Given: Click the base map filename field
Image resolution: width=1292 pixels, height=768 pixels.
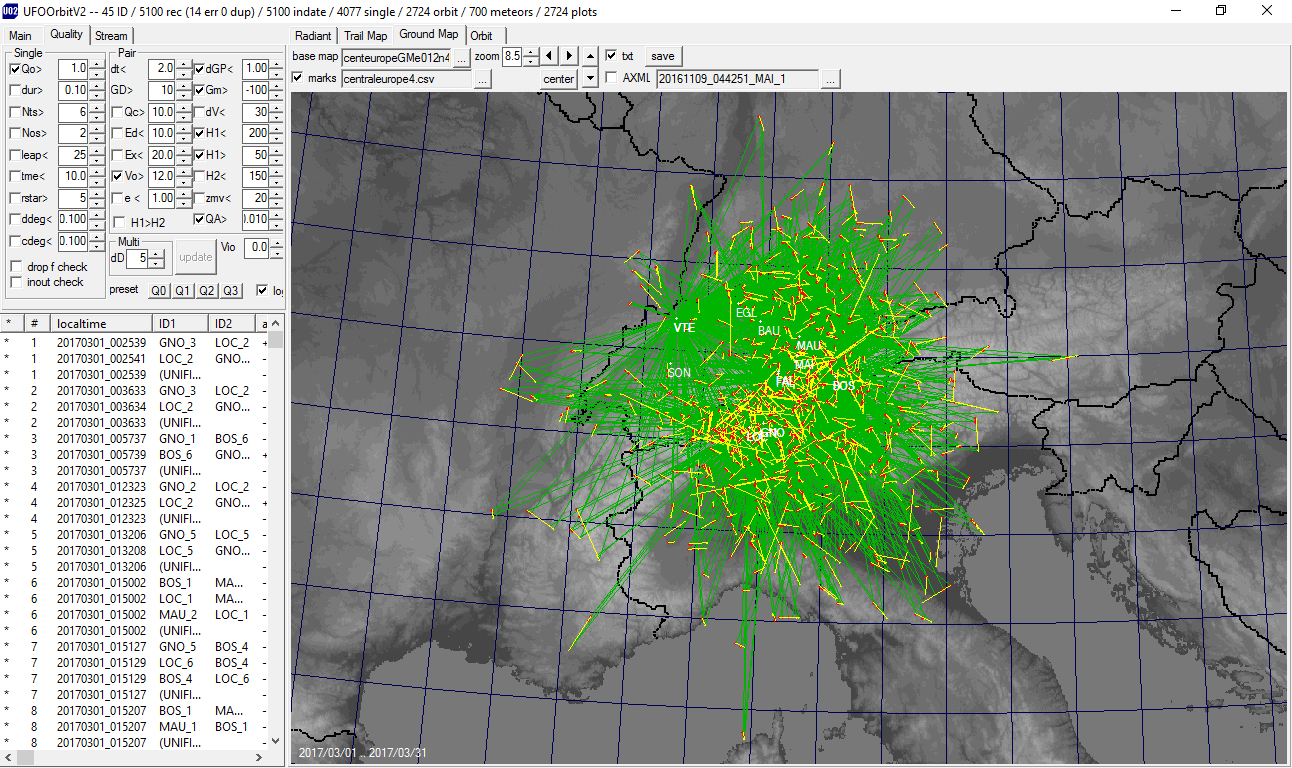Looking at the screenshot, I should pyautogui.click(x=397, y=58).
